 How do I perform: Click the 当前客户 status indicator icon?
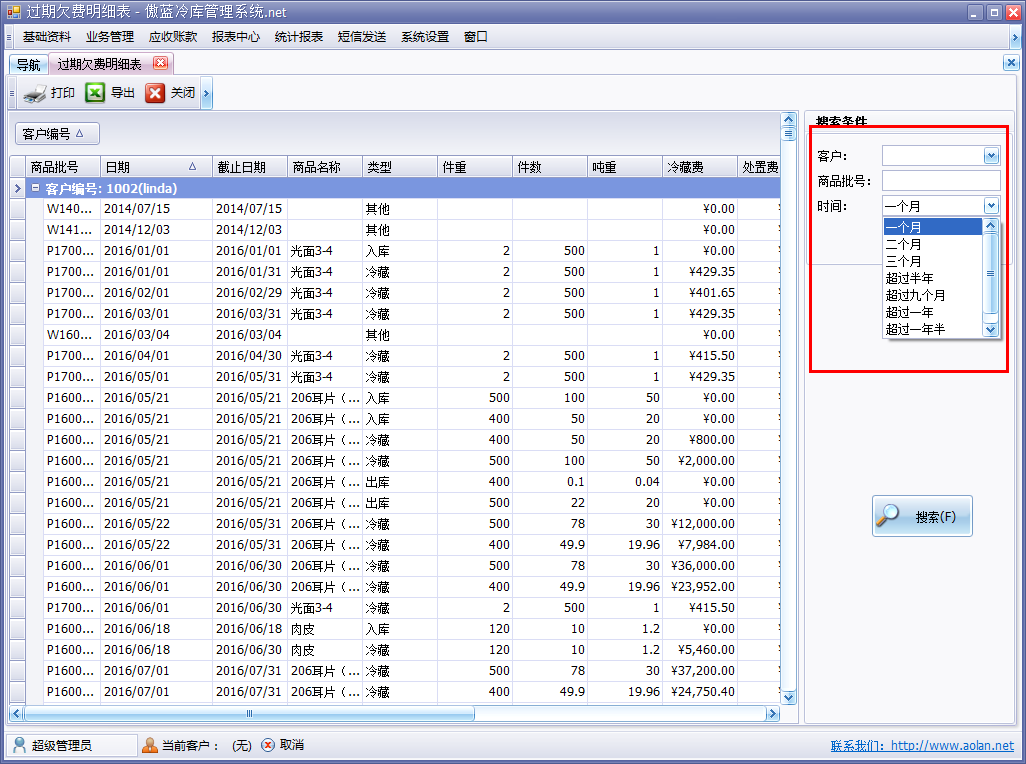click(150, 745)
